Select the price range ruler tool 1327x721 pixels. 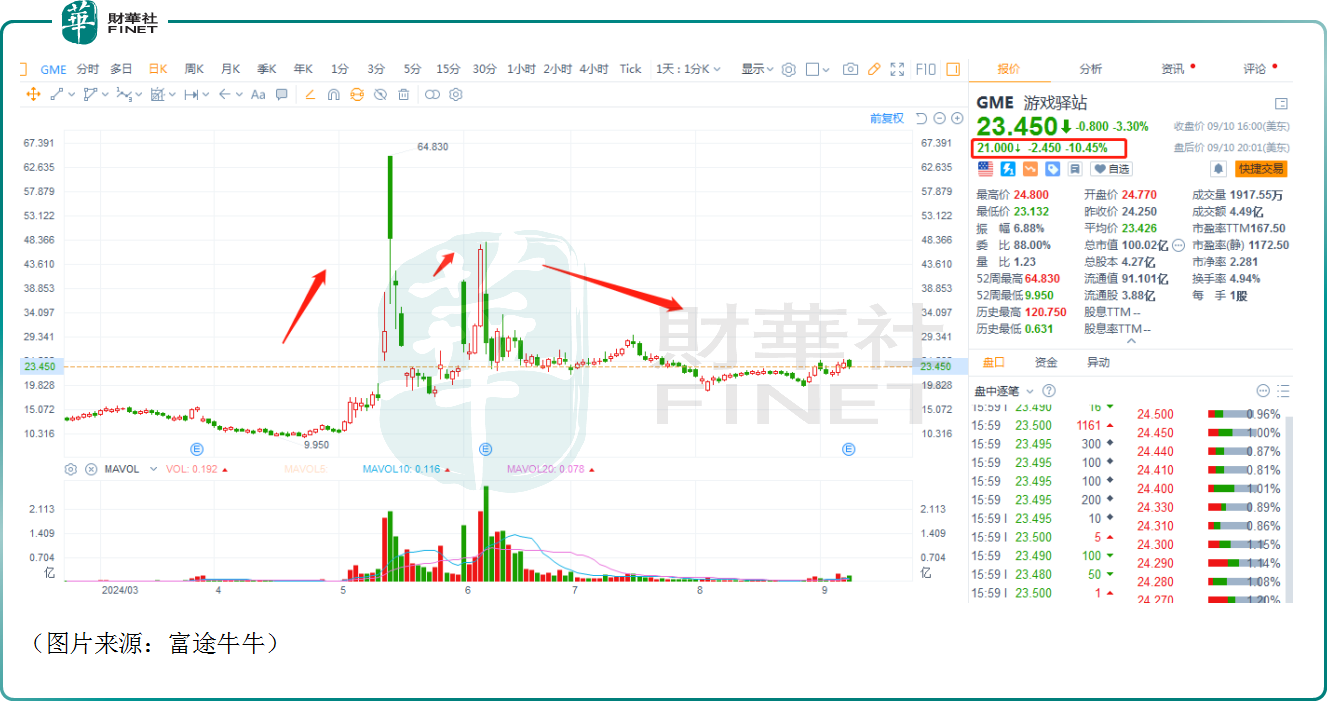click(x=191, y=94)
